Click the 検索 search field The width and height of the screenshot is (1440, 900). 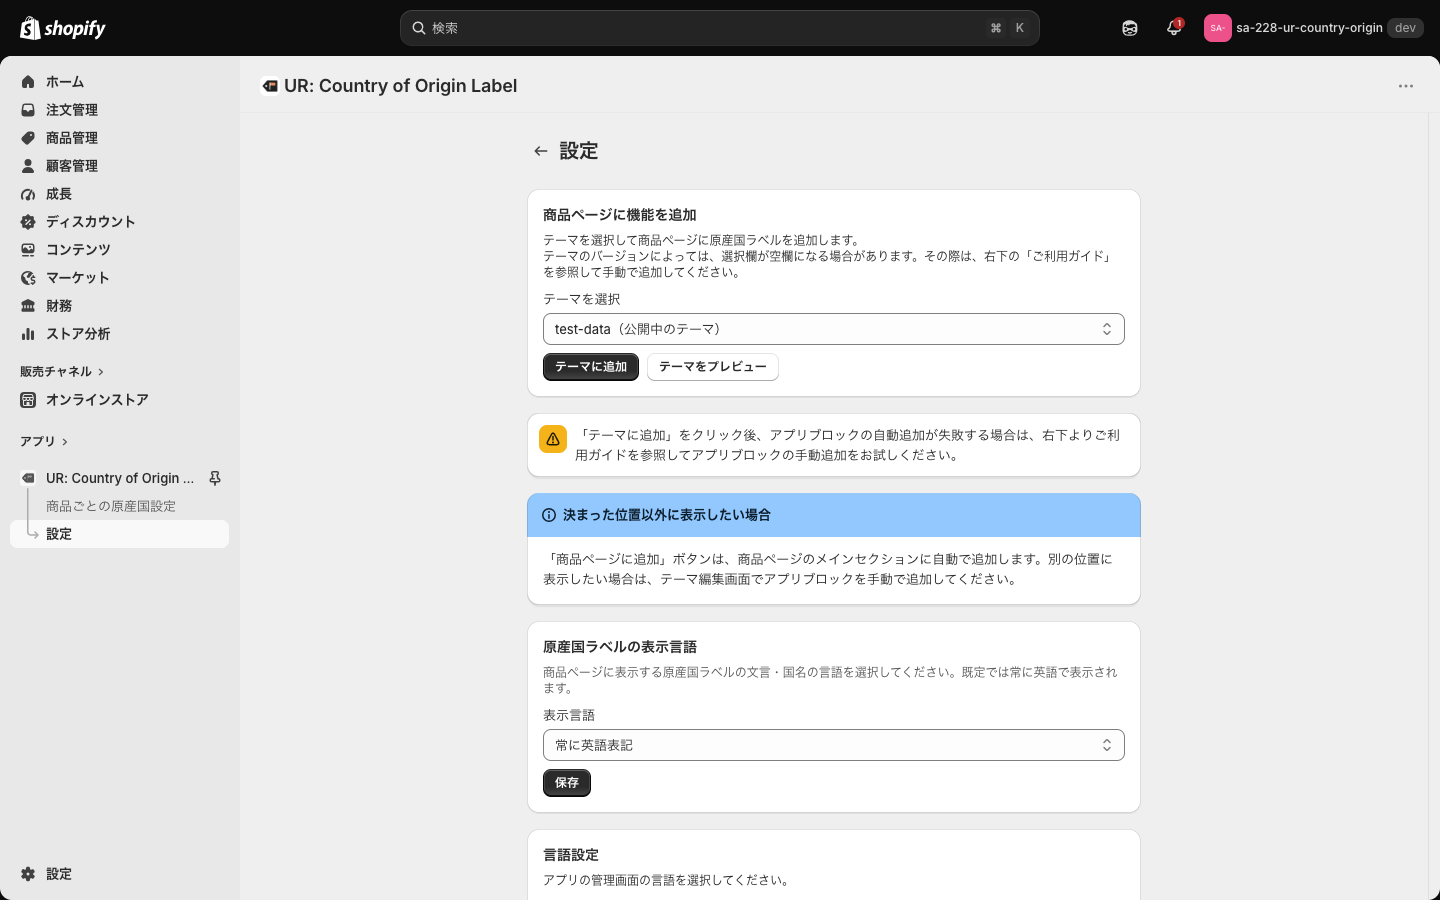point(720,28)
